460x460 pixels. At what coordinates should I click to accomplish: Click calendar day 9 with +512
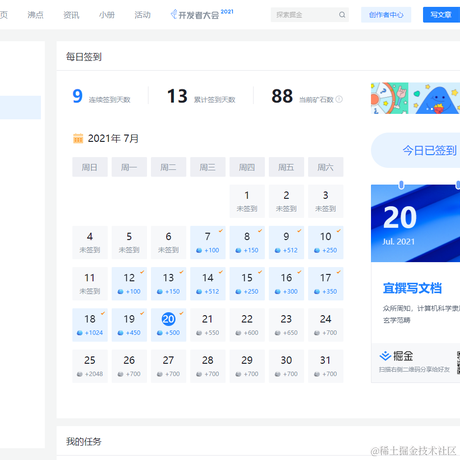[x=286, y=242]
